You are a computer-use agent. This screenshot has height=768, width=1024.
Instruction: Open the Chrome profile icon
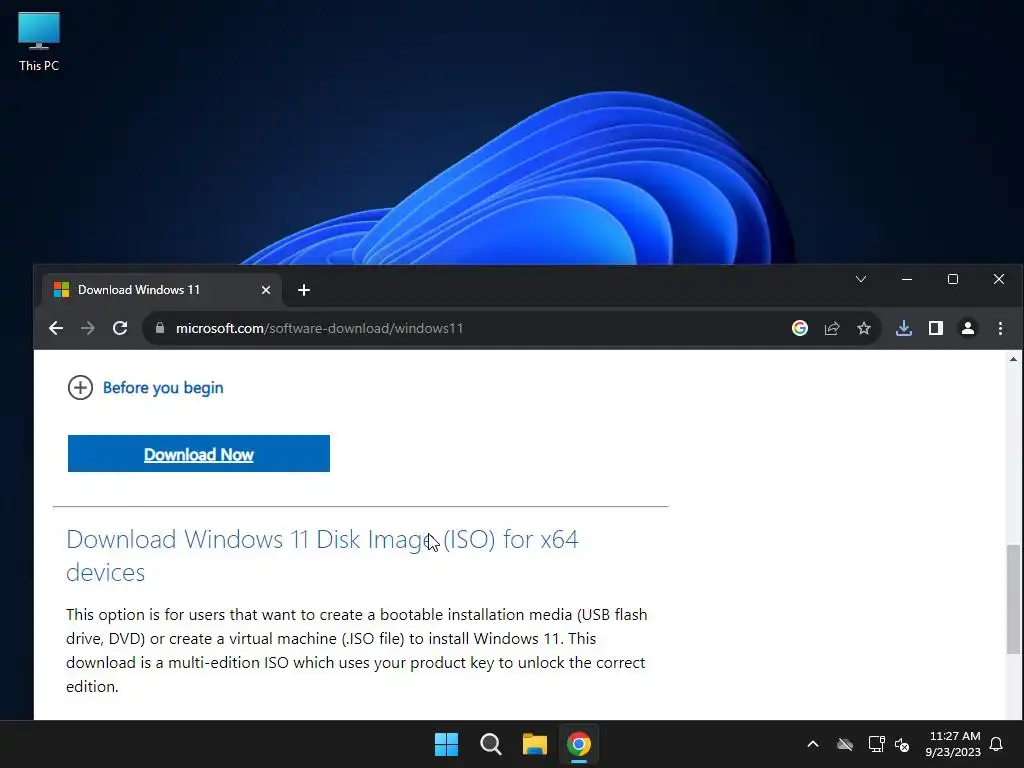coord(968,328)
